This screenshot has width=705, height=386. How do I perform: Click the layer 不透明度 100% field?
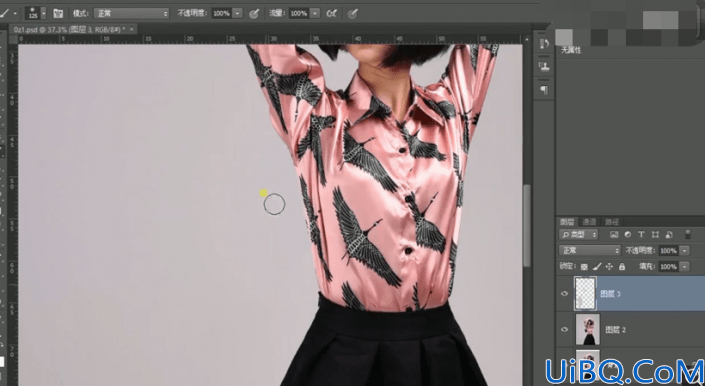[x=669, y=250]
